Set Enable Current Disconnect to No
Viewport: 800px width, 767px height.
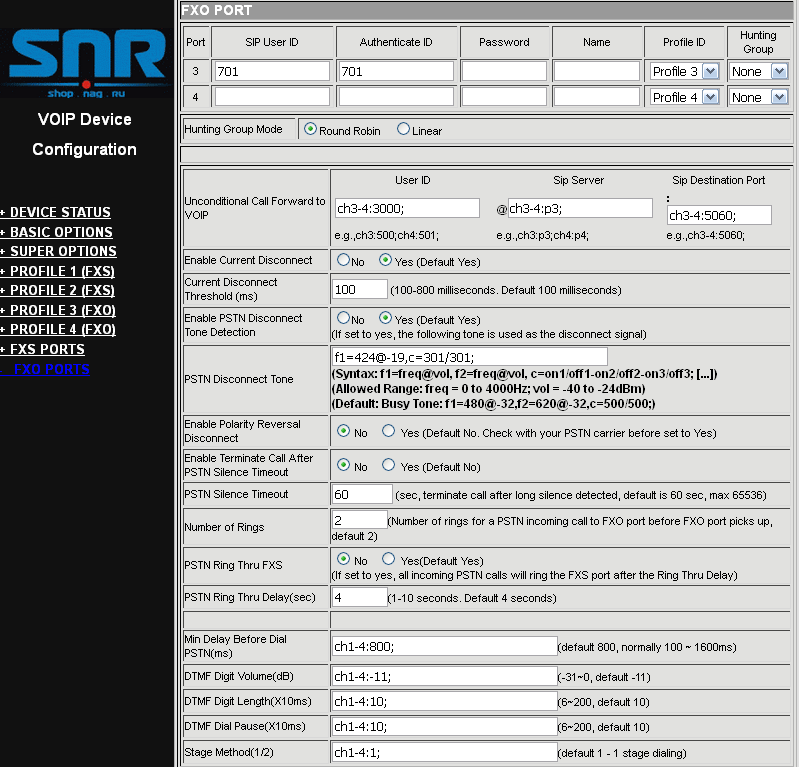click(343, 260)
